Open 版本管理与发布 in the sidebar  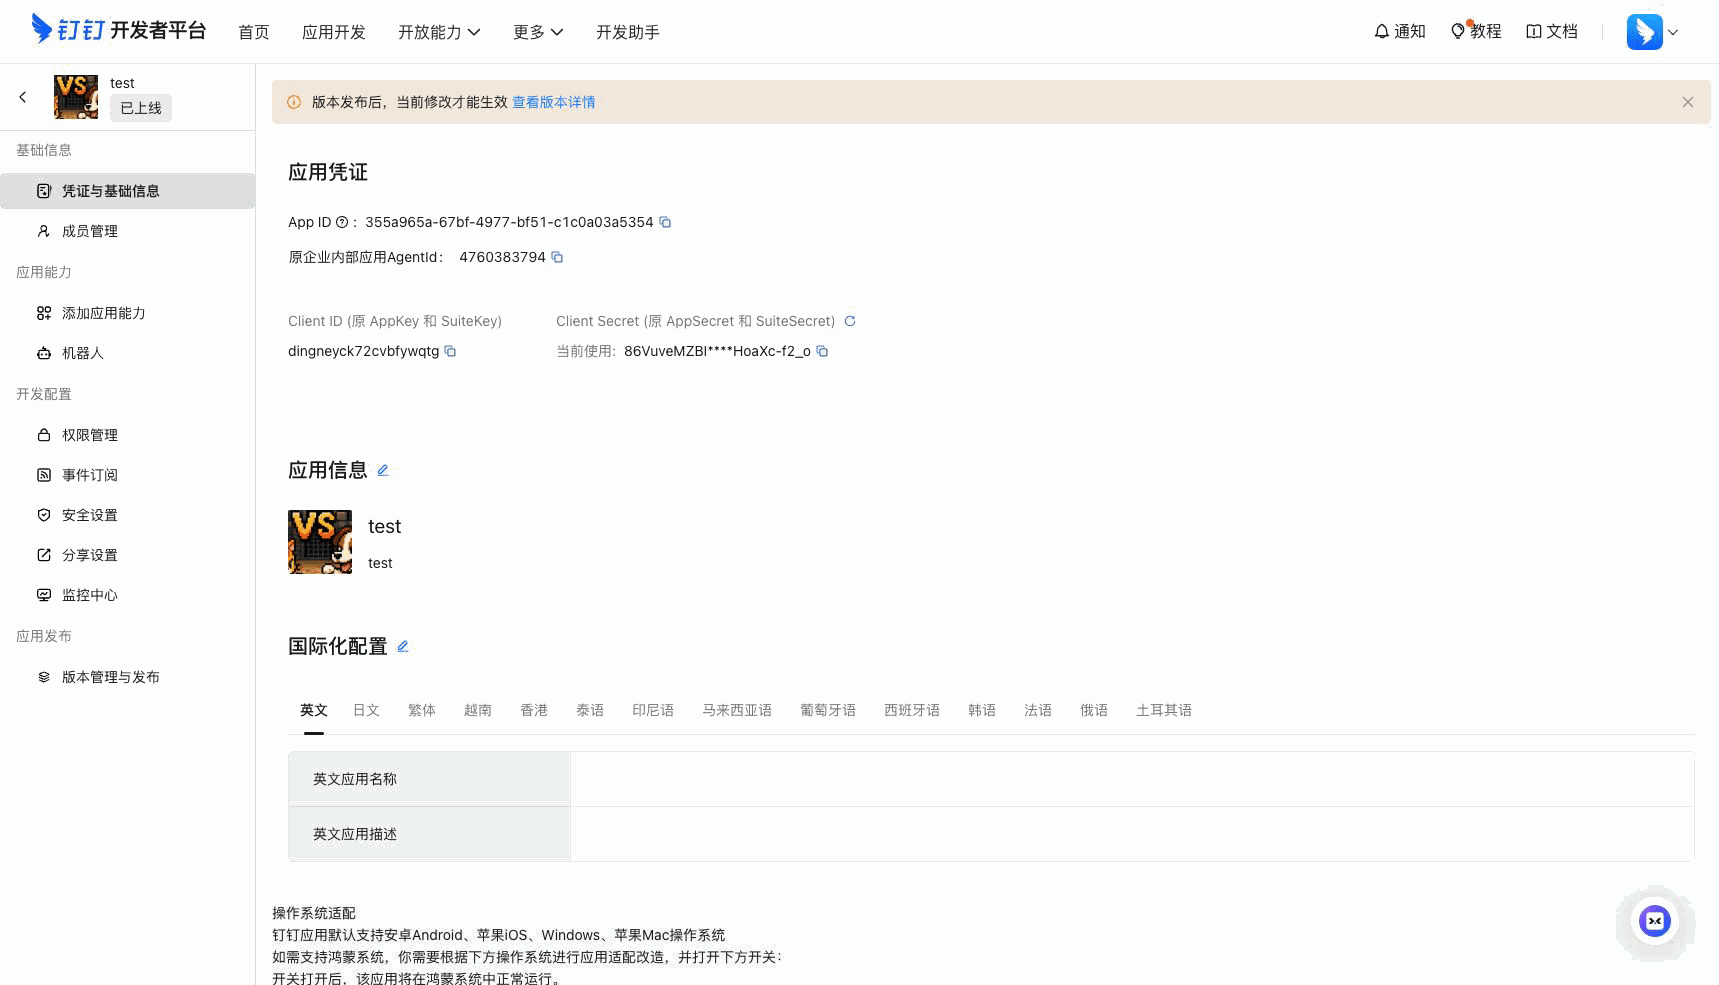(x=128, y=677)
